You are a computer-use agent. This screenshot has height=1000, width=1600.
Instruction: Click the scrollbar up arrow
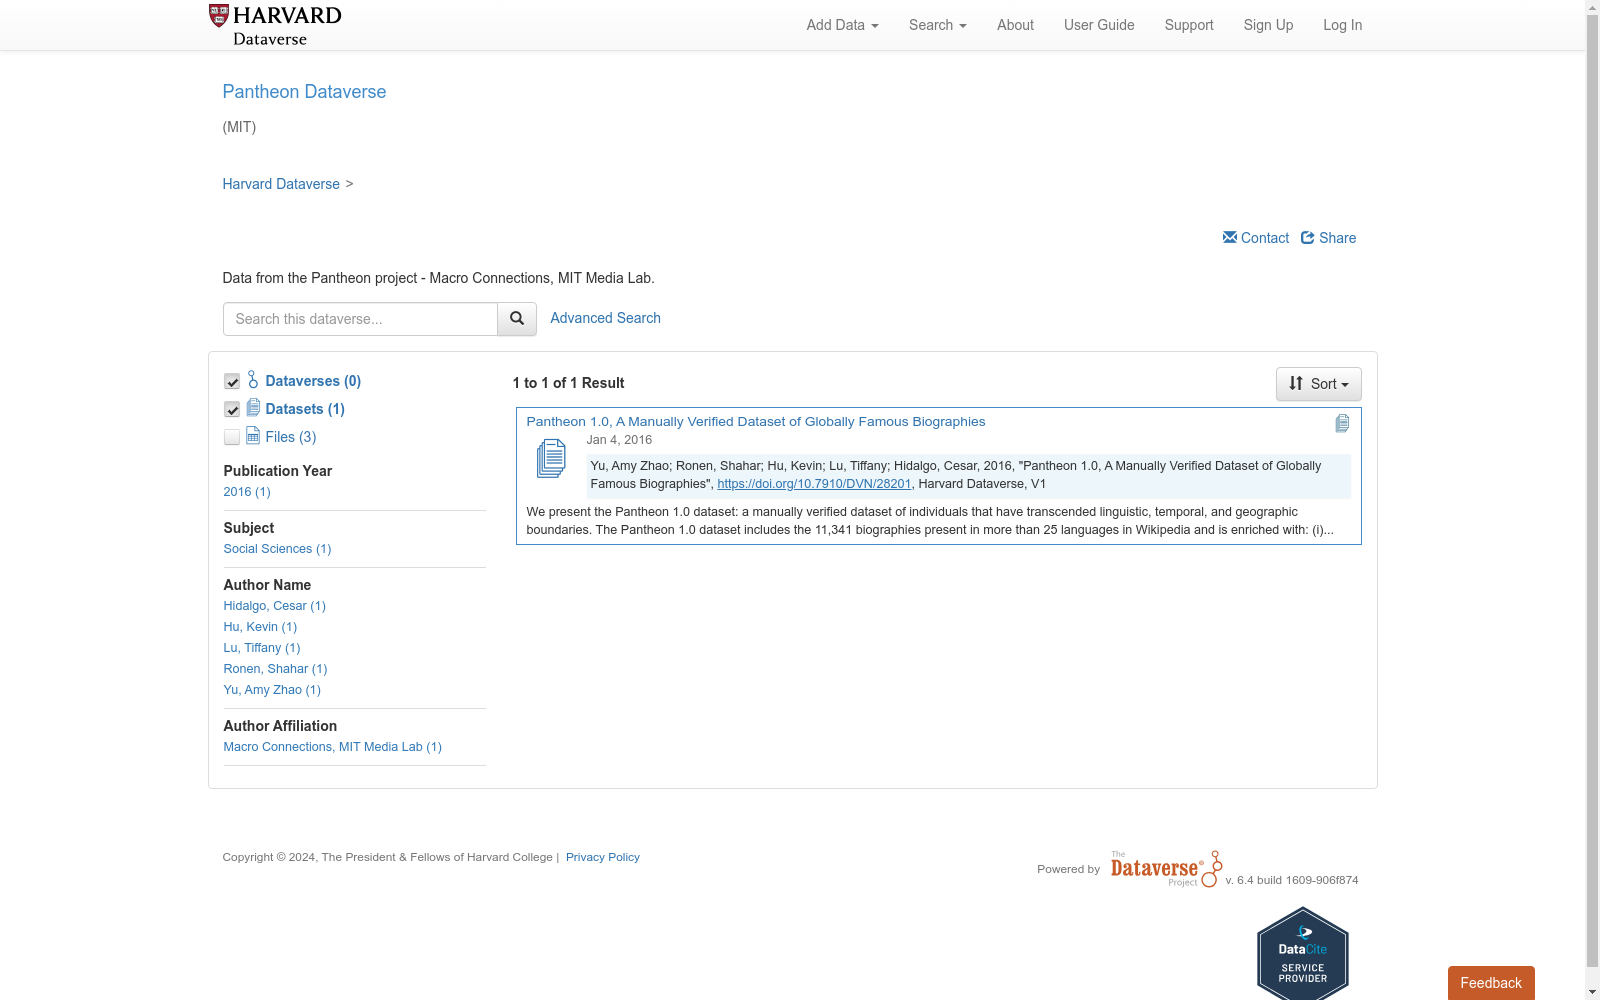pos(1592,8)
